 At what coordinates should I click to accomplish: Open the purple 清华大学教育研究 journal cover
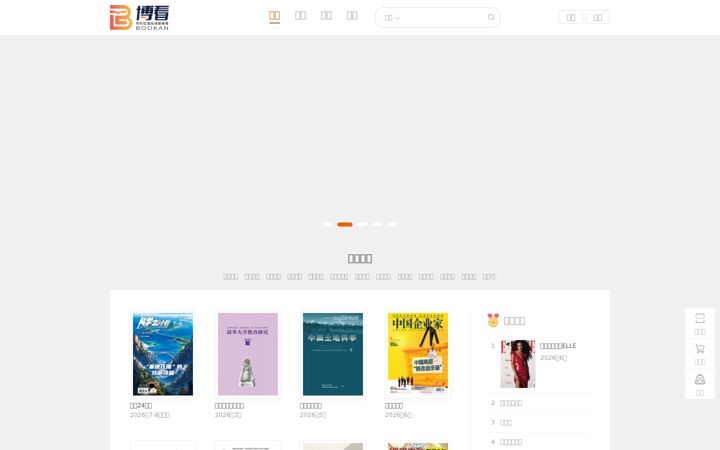click(248, 354)
